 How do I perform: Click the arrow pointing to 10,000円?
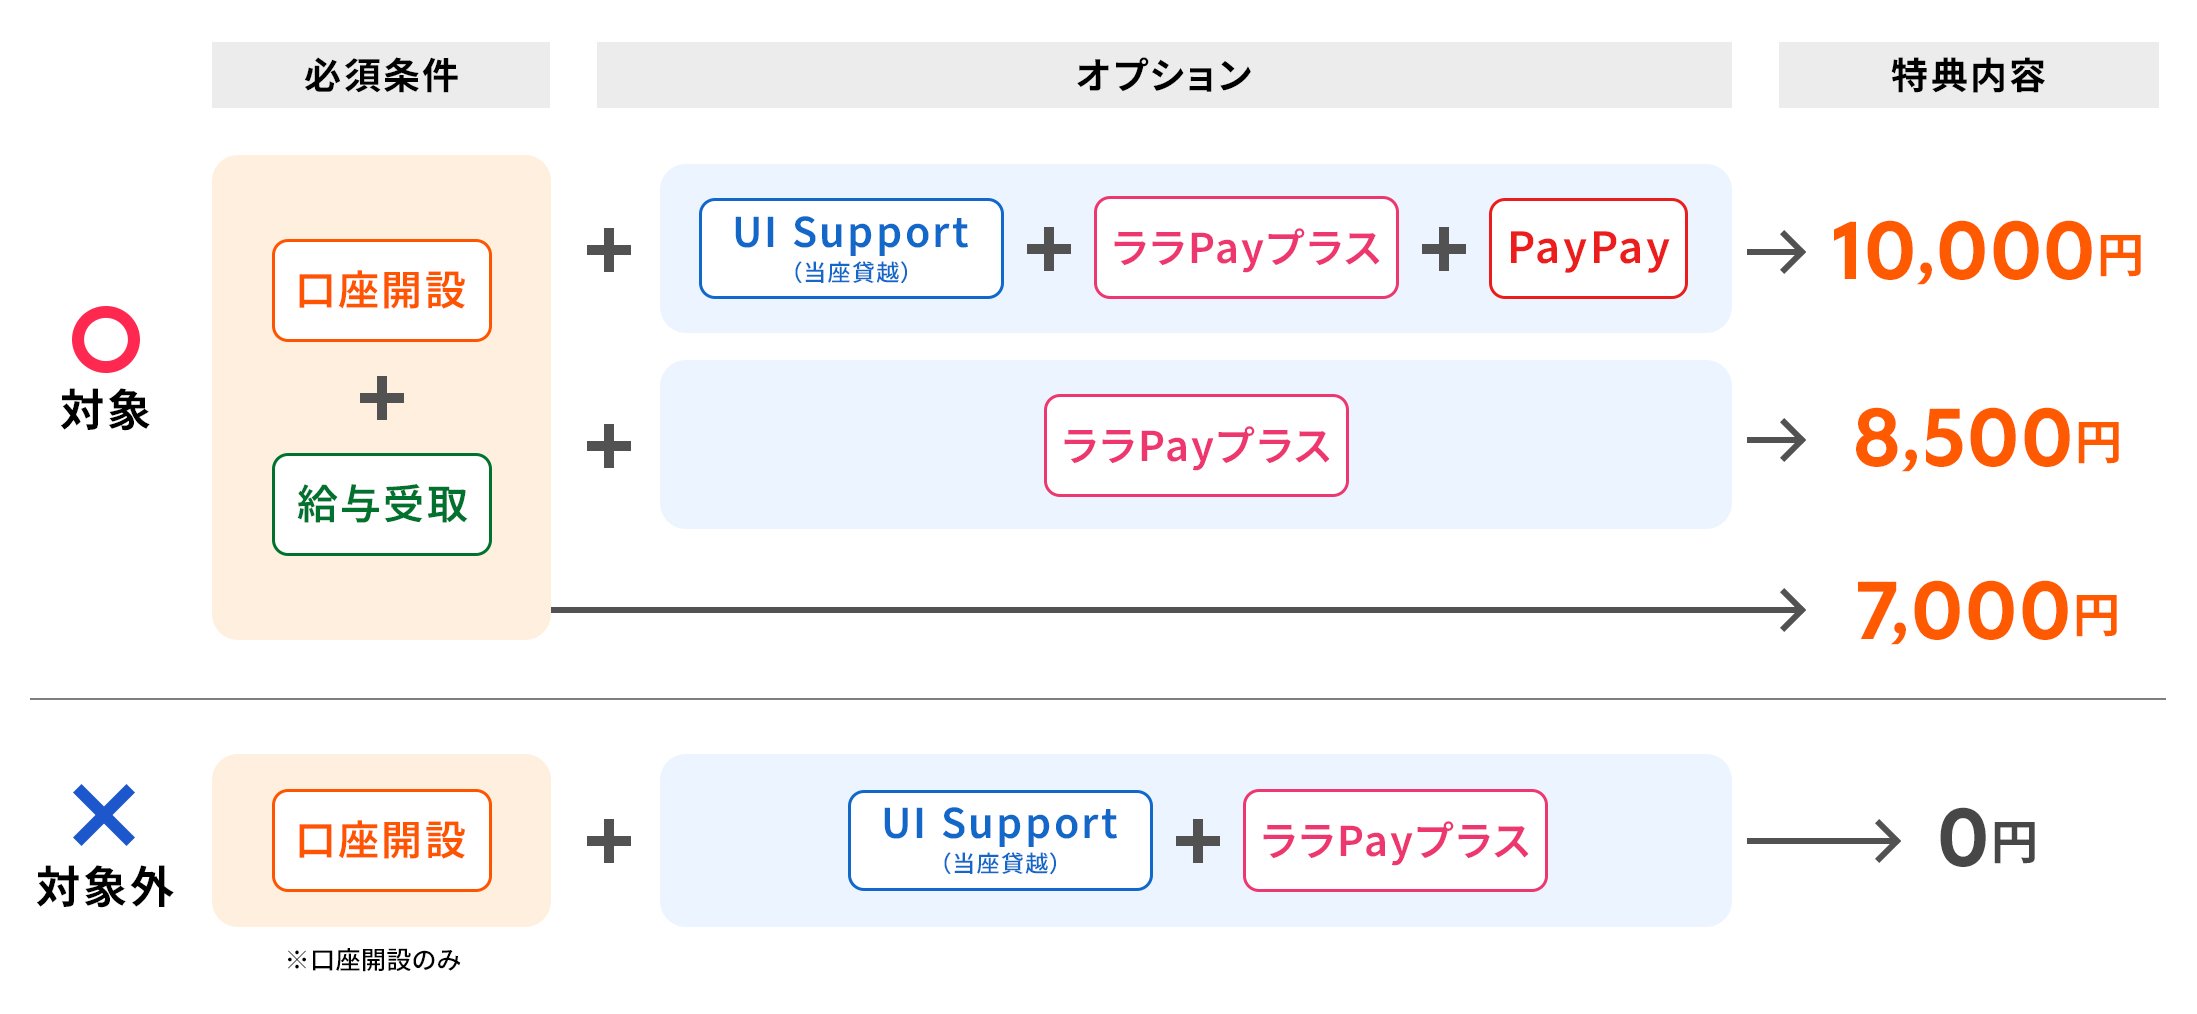pyautogui.click(x=1776, y=251)
